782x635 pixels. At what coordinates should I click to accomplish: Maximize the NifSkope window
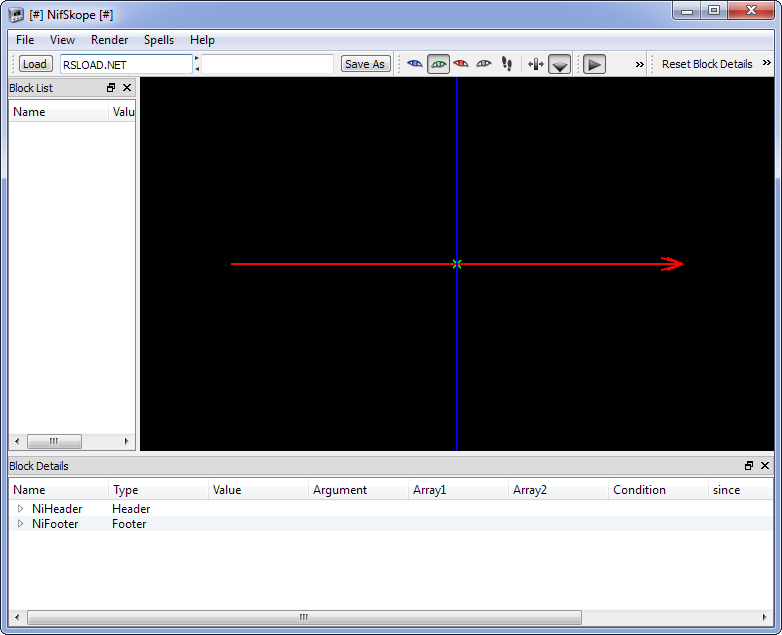click(714, 10)
